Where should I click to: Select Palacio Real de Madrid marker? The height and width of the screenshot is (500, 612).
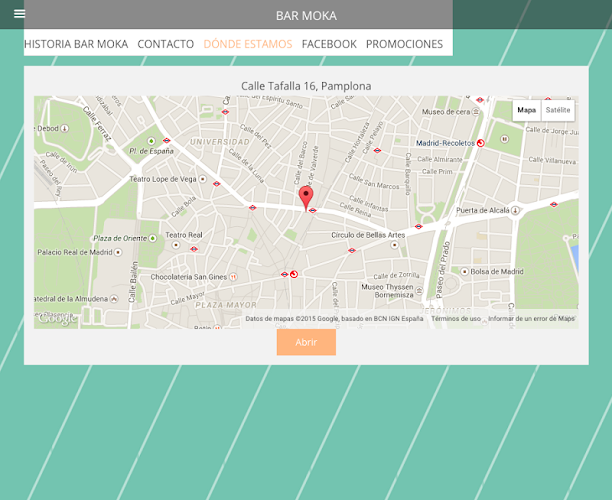(117, 253)
